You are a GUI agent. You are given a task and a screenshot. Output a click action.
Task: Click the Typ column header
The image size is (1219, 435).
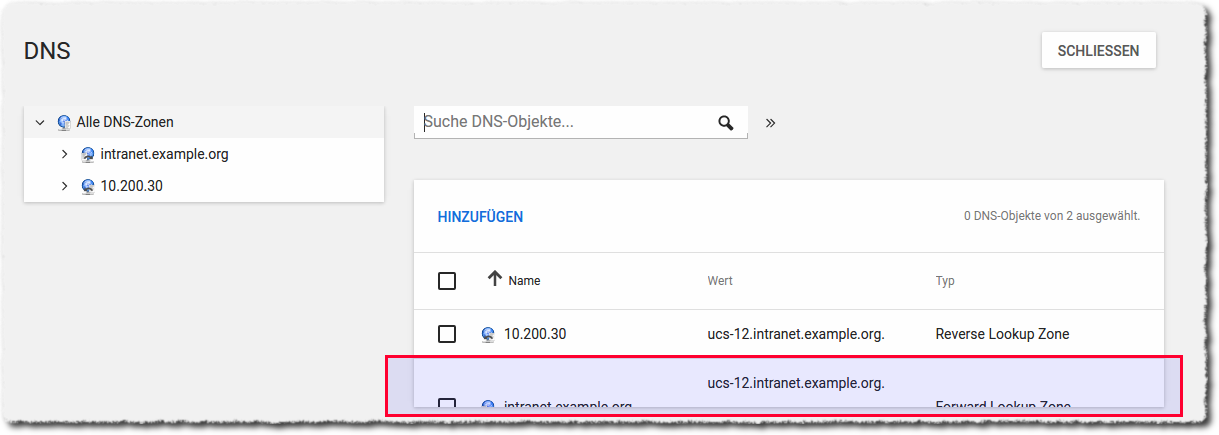pyautogui.click(x=944, y=281)
